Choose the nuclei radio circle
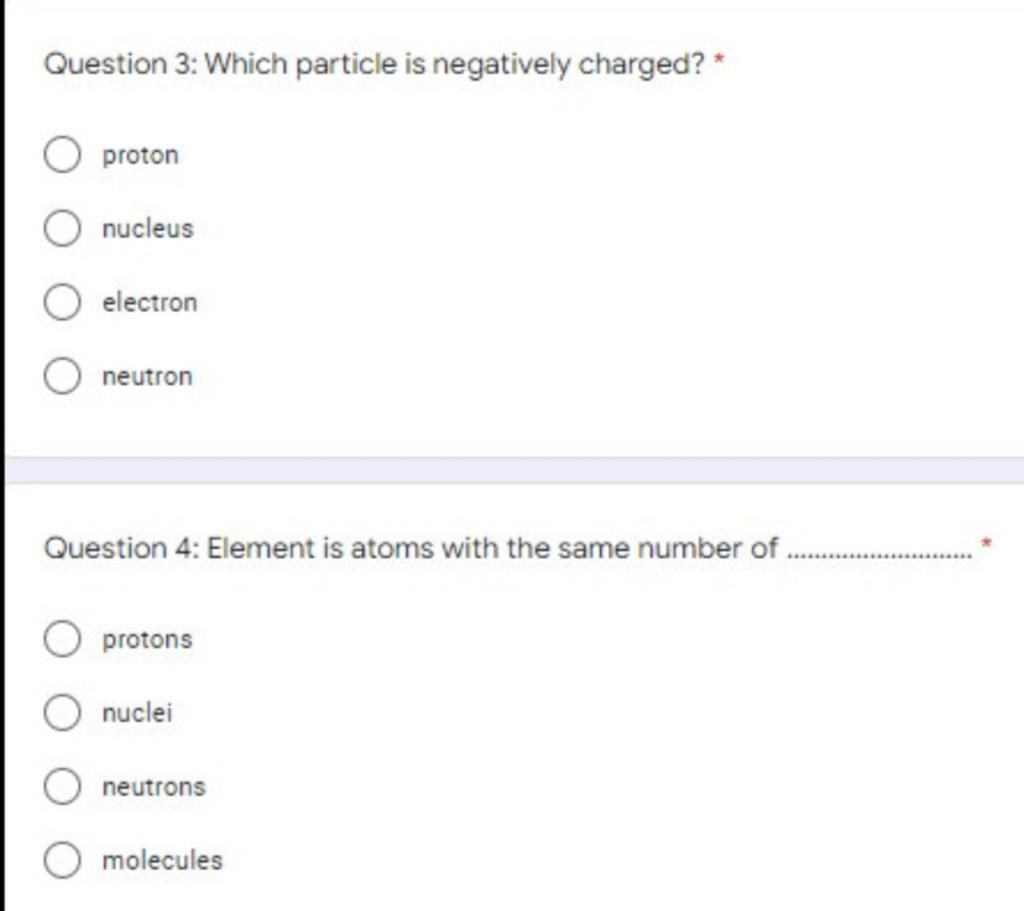The height and width of the screenshot is (911, 1024). pyautogui.click(x=62, y=712)
